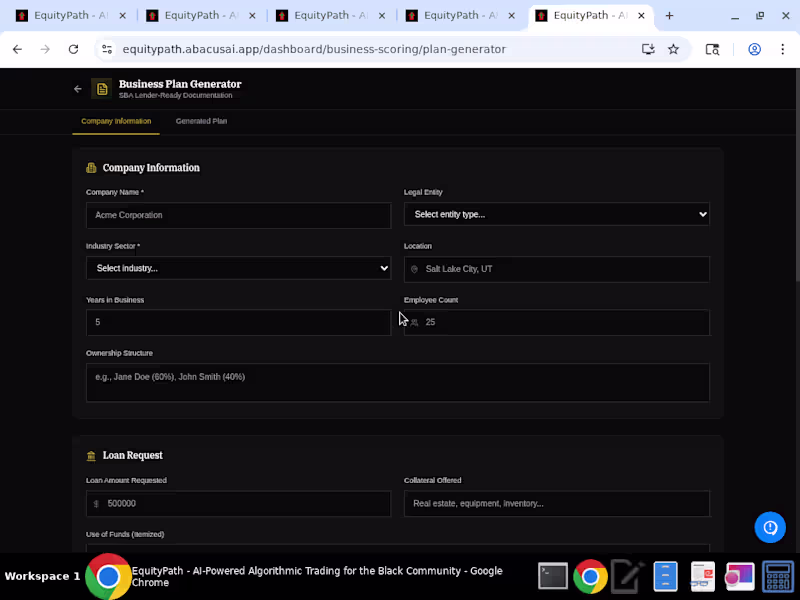Bookmark this page with the star
Image resolution: width=800 pixels, height=600 pixels.
pyautogui.click(x=673, y=49)
